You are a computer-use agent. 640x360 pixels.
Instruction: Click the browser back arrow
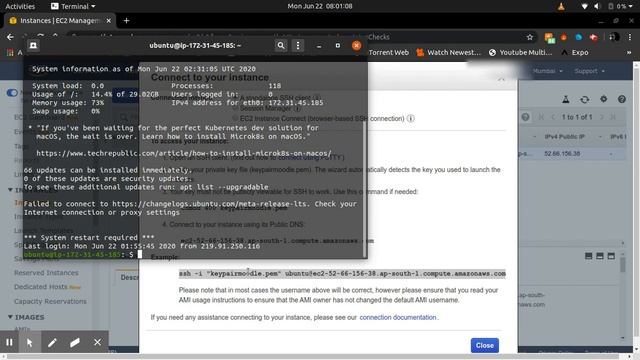[x=10, y=37]
